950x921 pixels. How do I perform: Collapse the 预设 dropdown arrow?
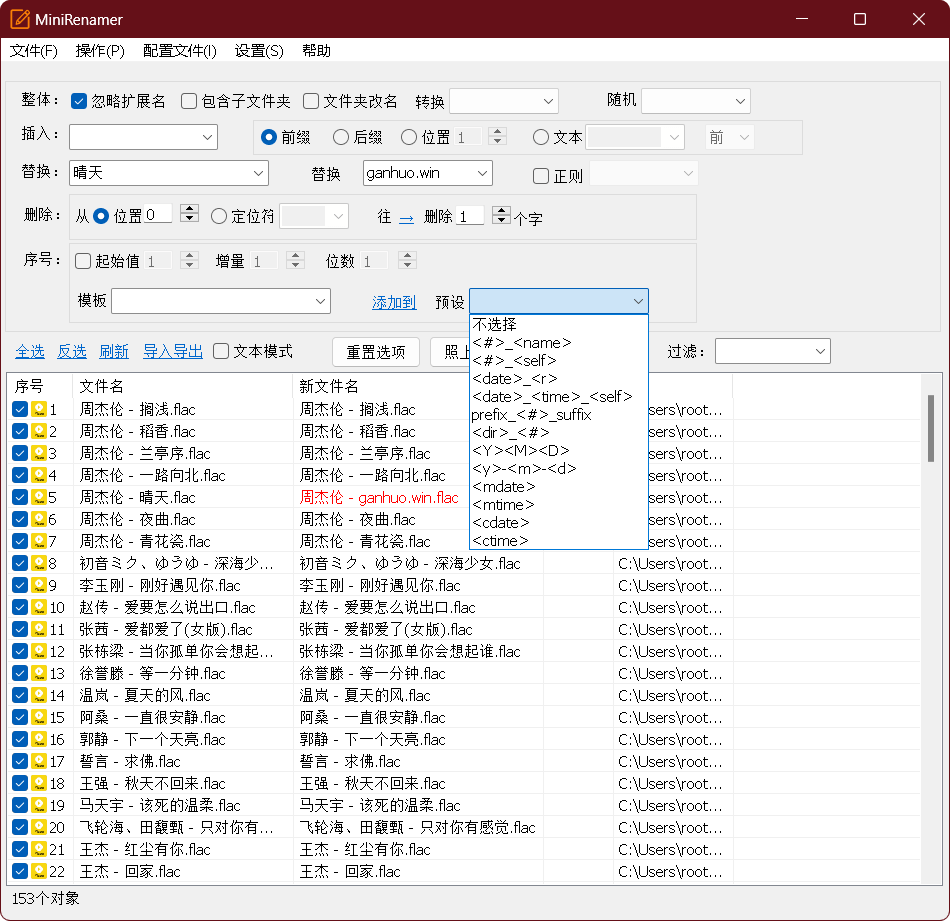coord(638,301)
